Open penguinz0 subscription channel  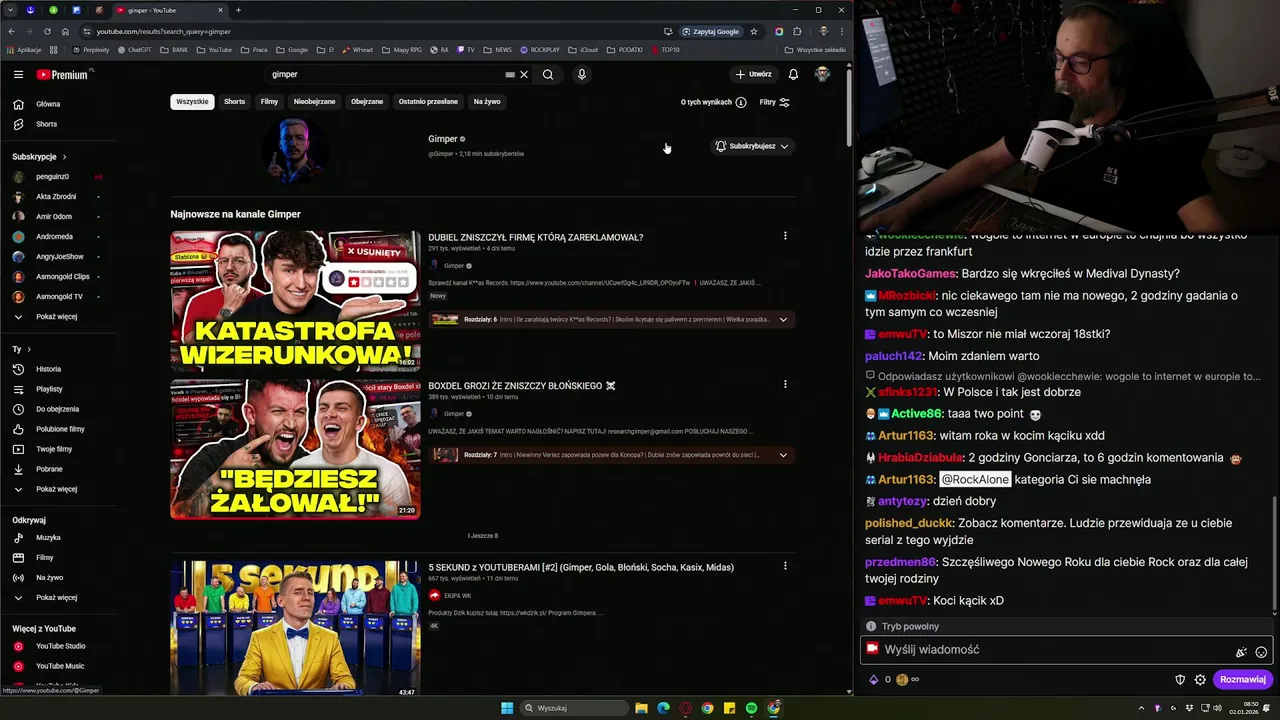click(52, 176)
